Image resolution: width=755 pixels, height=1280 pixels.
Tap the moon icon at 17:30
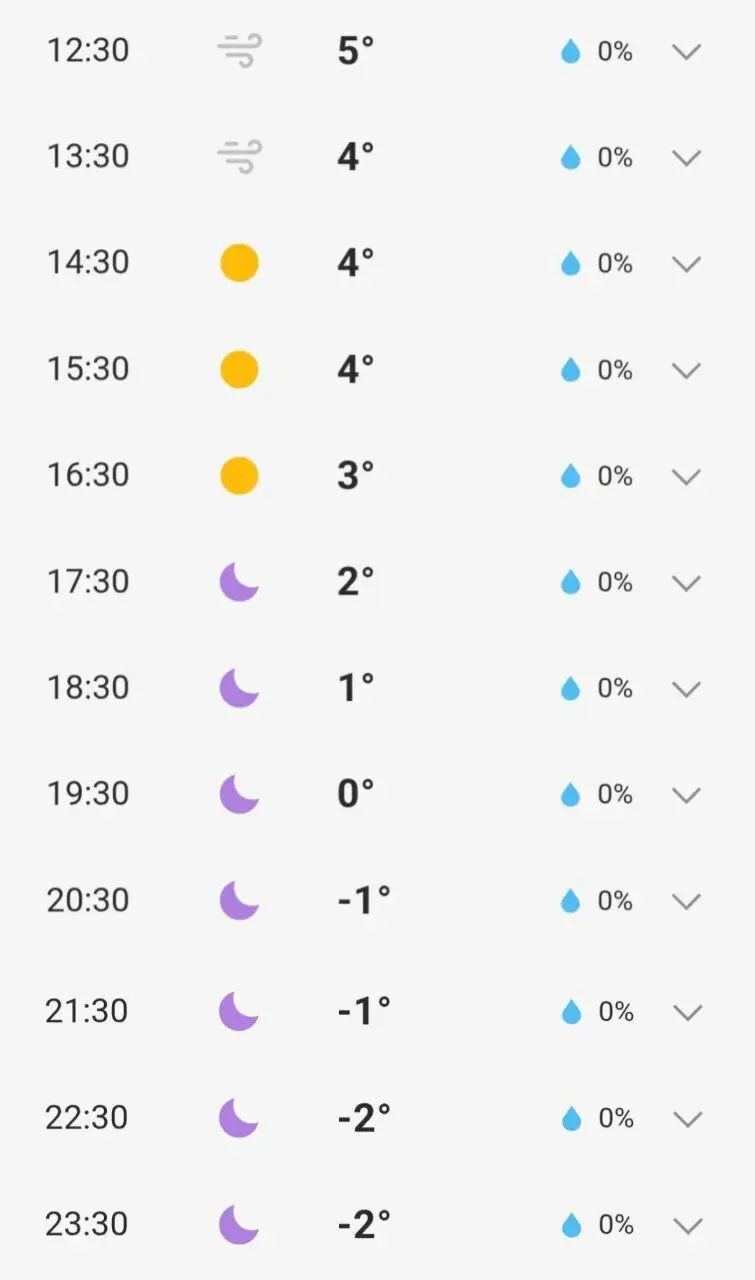[x=239, y=582]
